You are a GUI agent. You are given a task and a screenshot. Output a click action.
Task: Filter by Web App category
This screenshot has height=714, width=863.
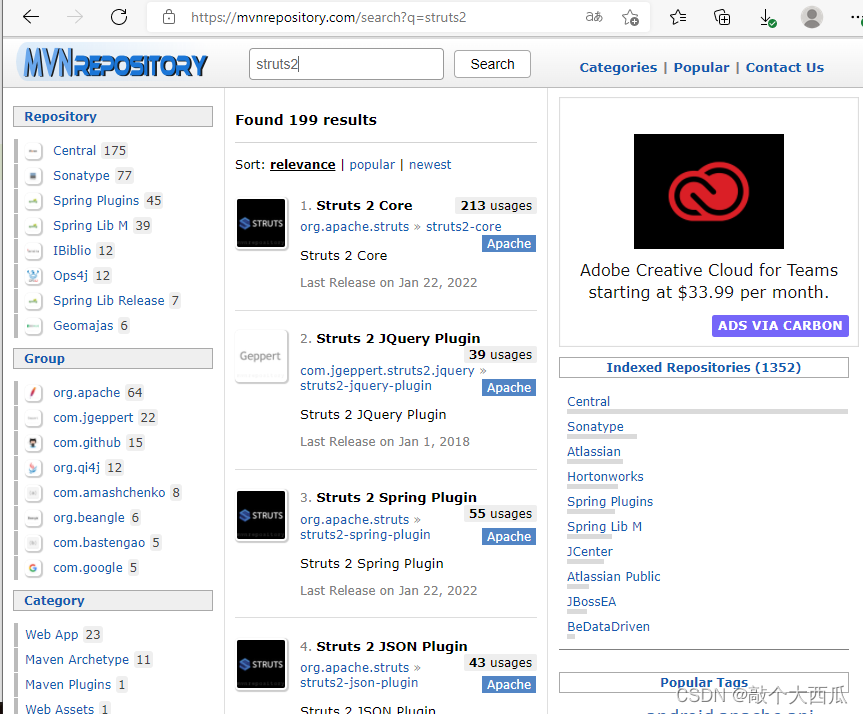pos(52,634)
